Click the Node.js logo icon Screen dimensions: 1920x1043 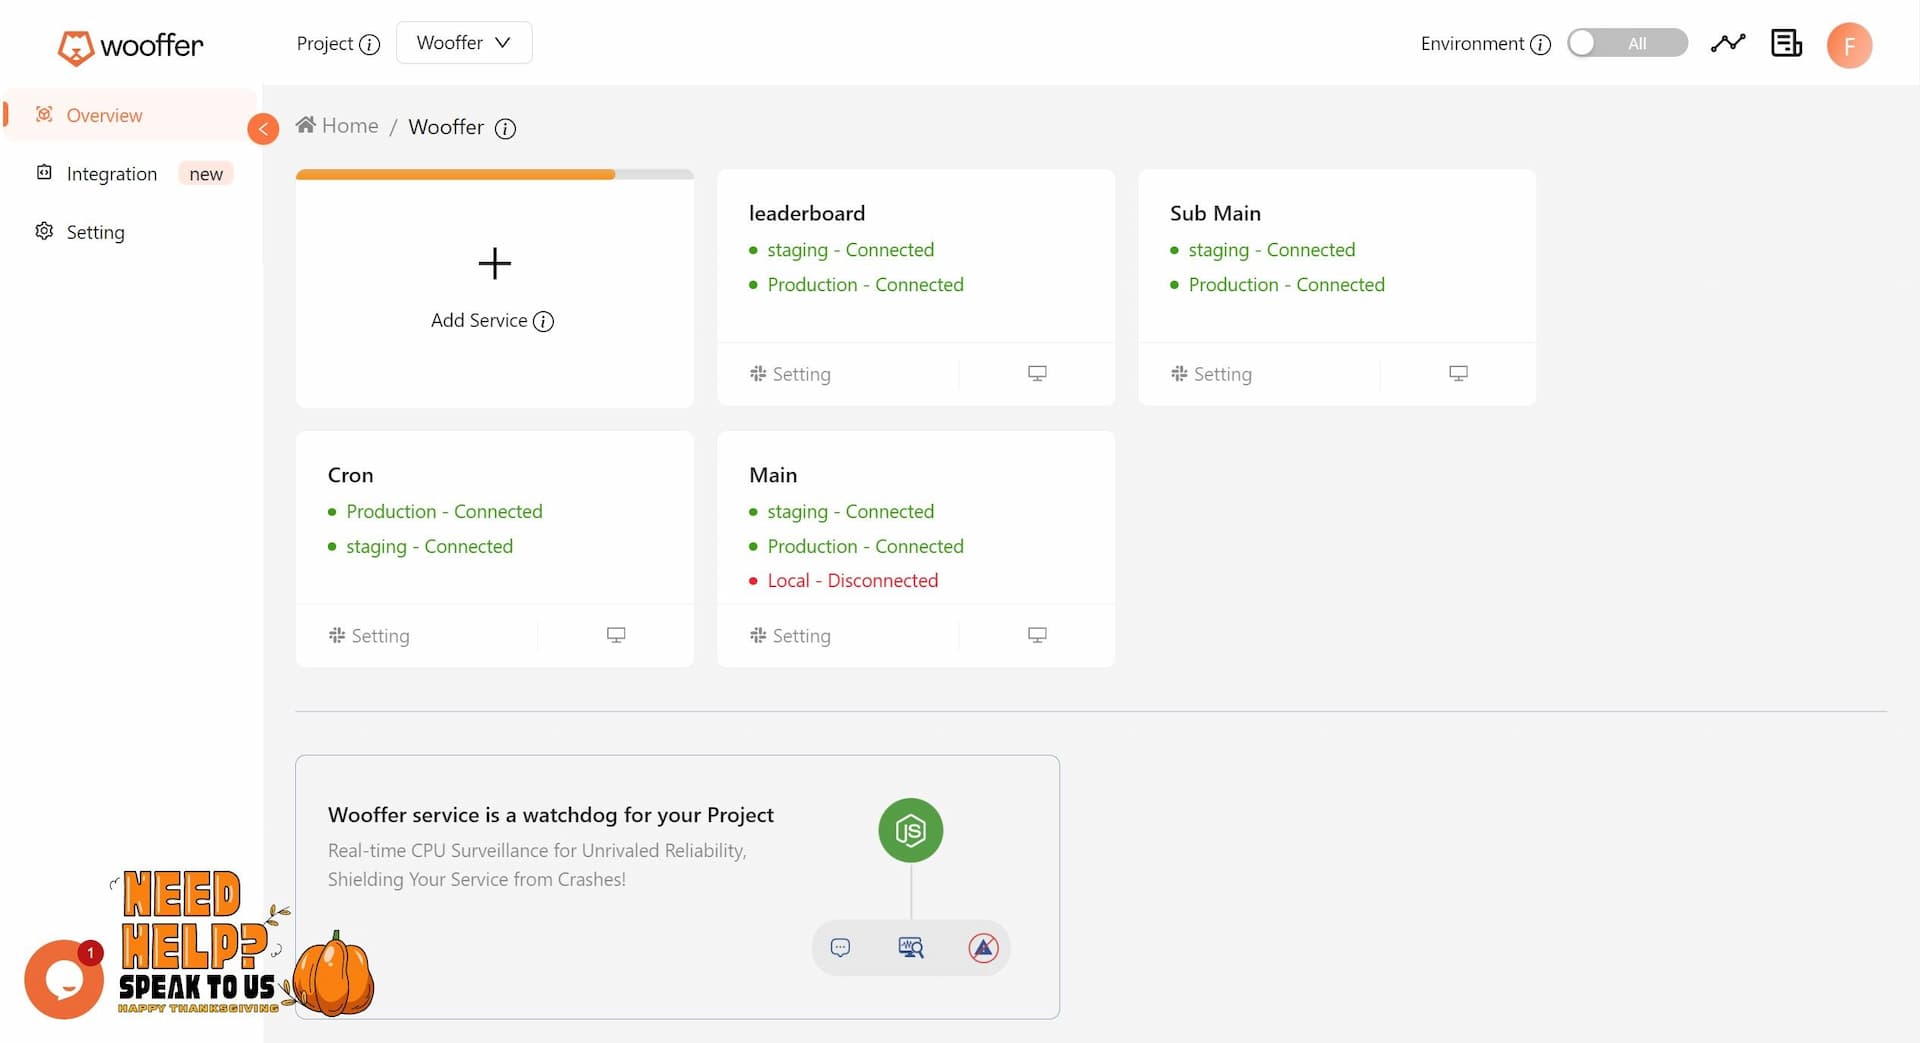coord(910,830)
